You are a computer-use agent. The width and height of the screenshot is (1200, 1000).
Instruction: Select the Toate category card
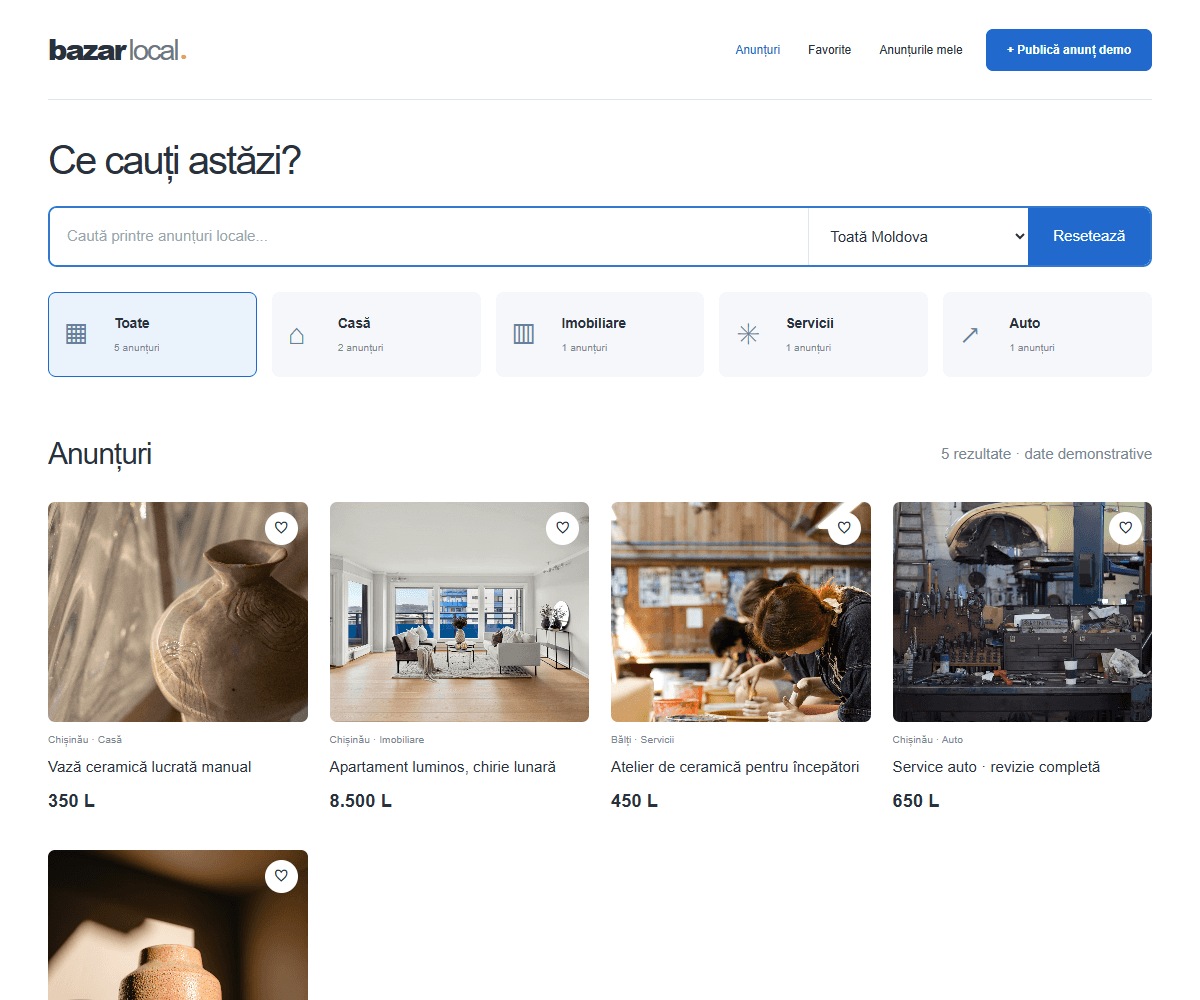coord(152,334)
